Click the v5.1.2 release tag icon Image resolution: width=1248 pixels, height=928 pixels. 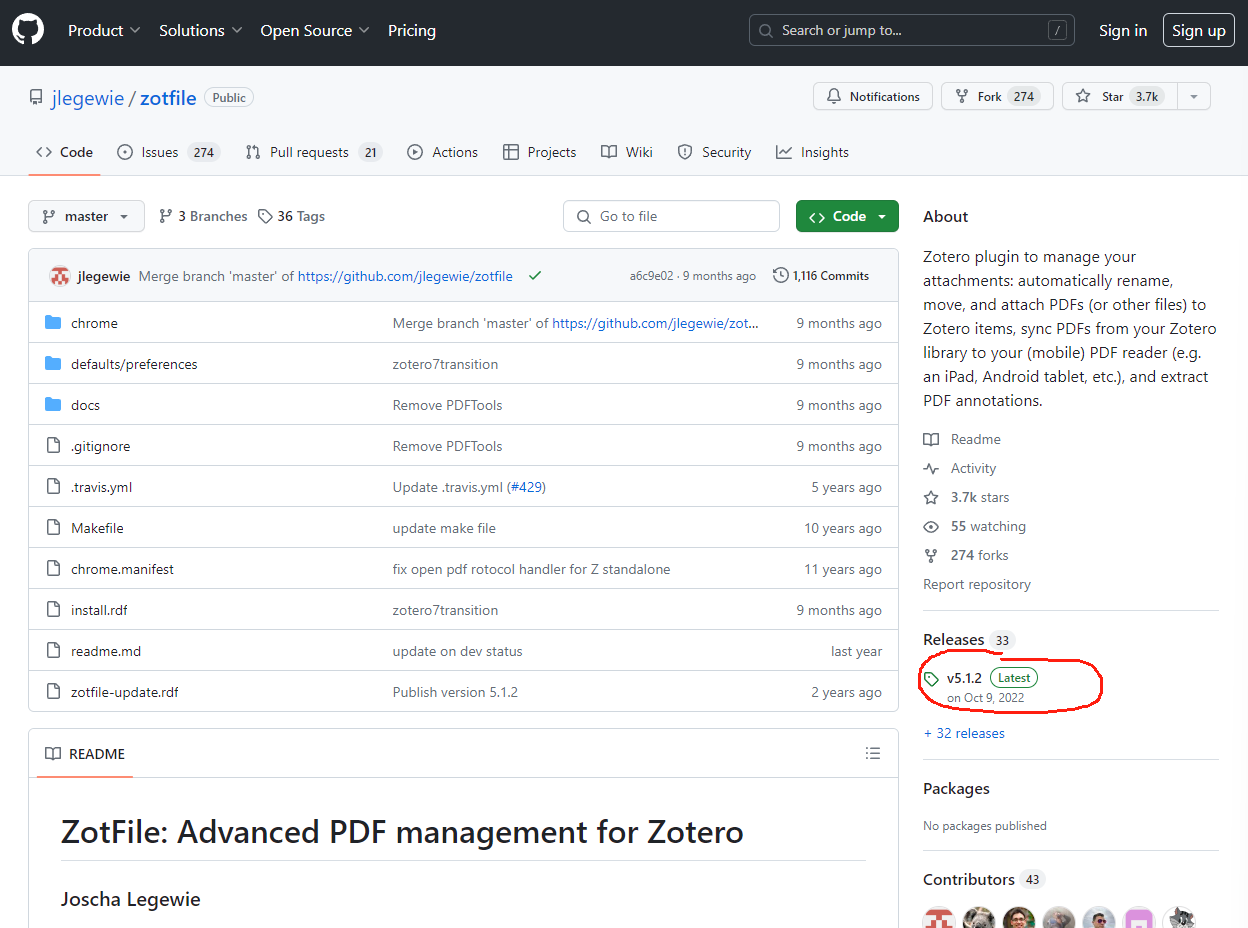pyautogui.click(x=932, y=679)
